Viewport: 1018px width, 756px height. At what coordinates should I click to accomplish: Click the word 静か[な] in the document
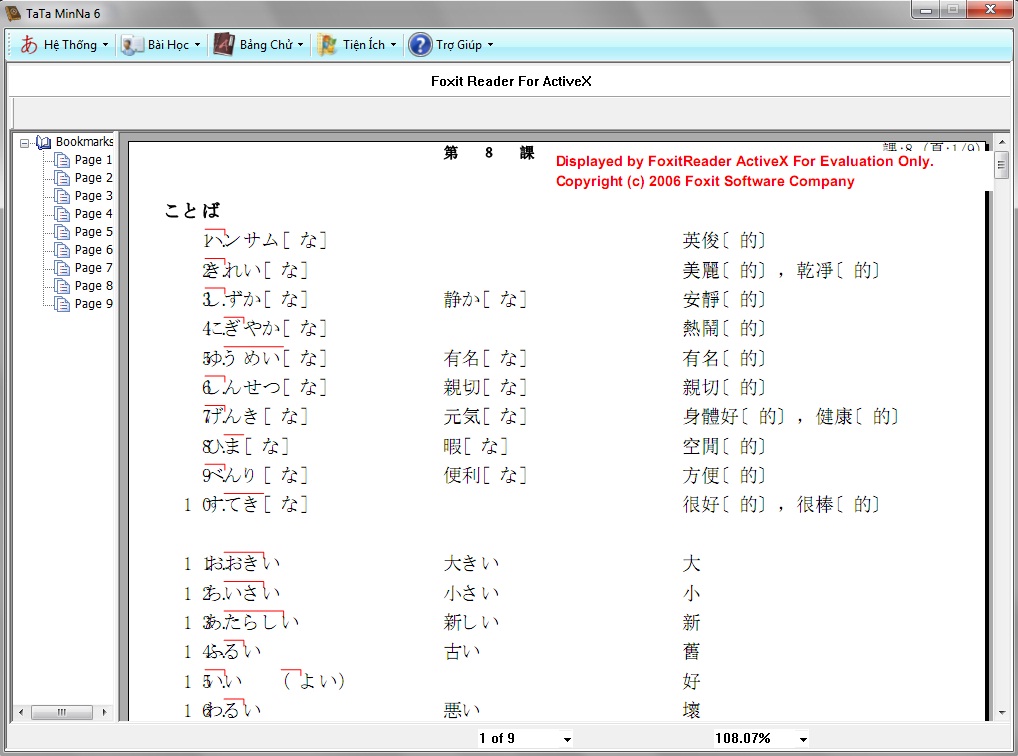[x=485, y=299]
